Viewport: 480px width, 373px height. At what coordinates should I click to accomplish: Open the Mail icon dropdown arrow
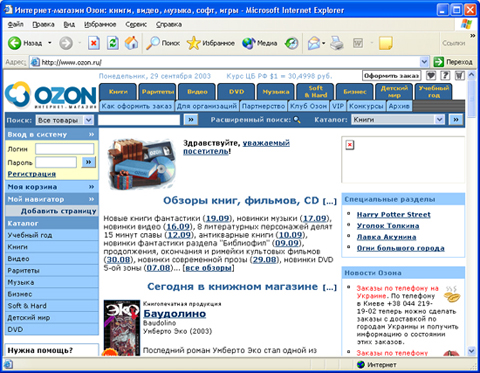click(323, 43)
